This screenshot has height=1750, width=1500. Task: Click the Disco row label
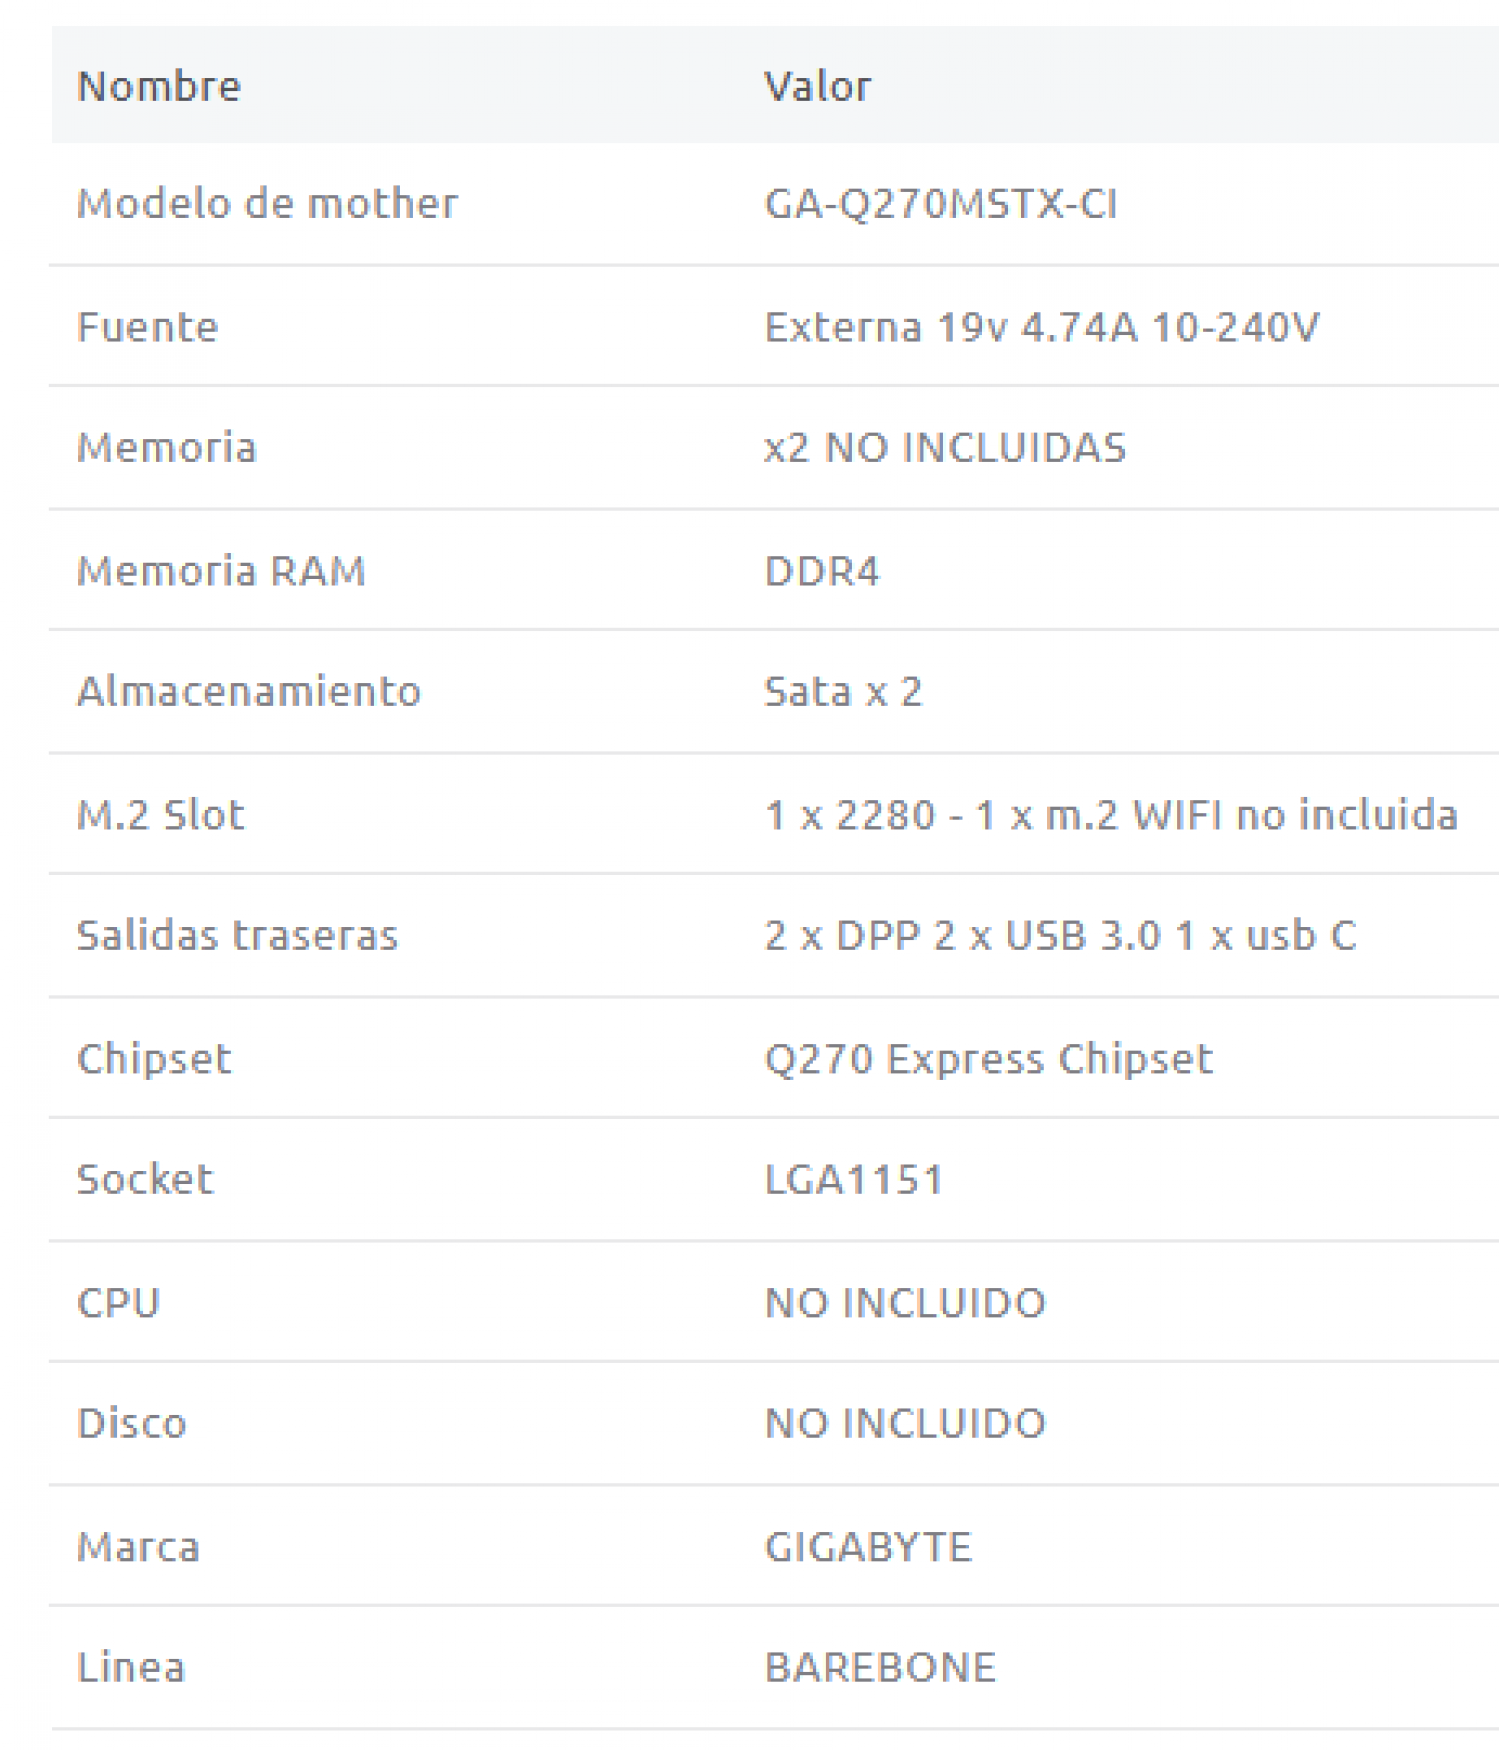(x=132, y=1423)
